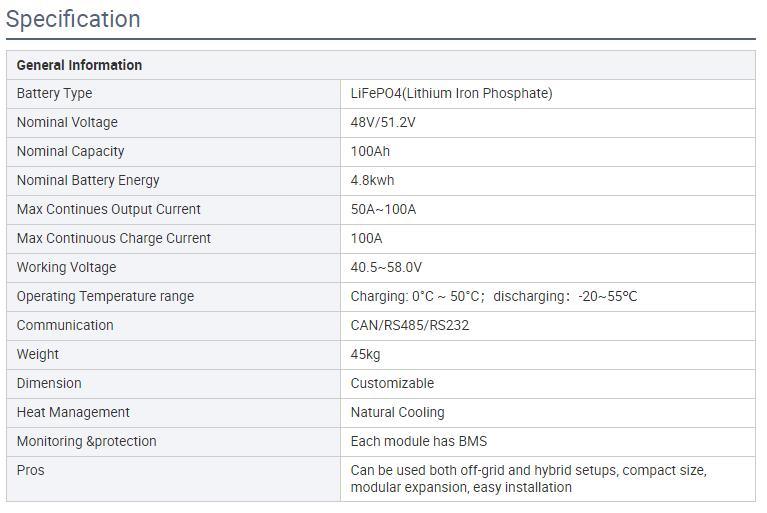Select the 48V/51.2V value cell
Screen dimensions: 767x513
(x=548, y=123)
